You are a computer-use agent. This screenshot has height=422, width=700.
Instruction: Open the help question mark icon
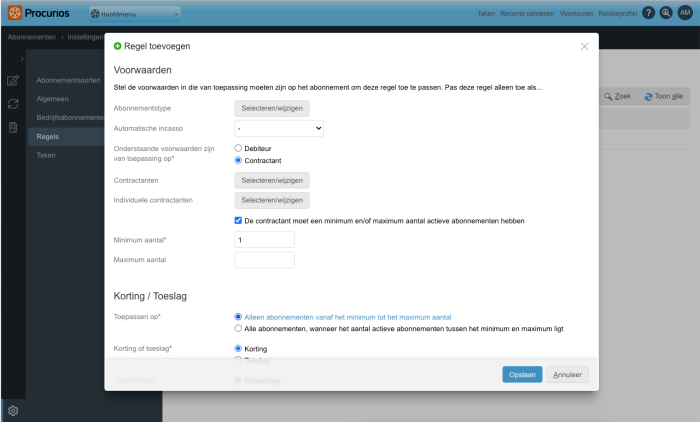click(648, 13)
